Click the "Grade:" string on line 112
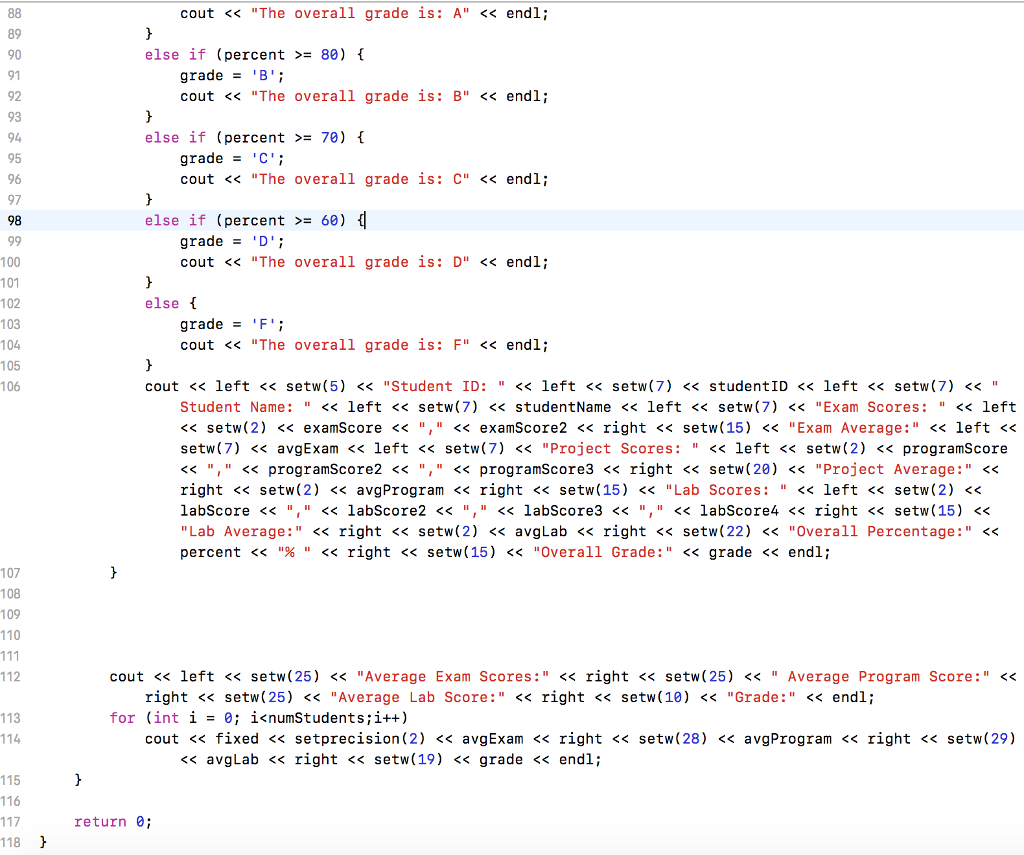 (761, 698)
